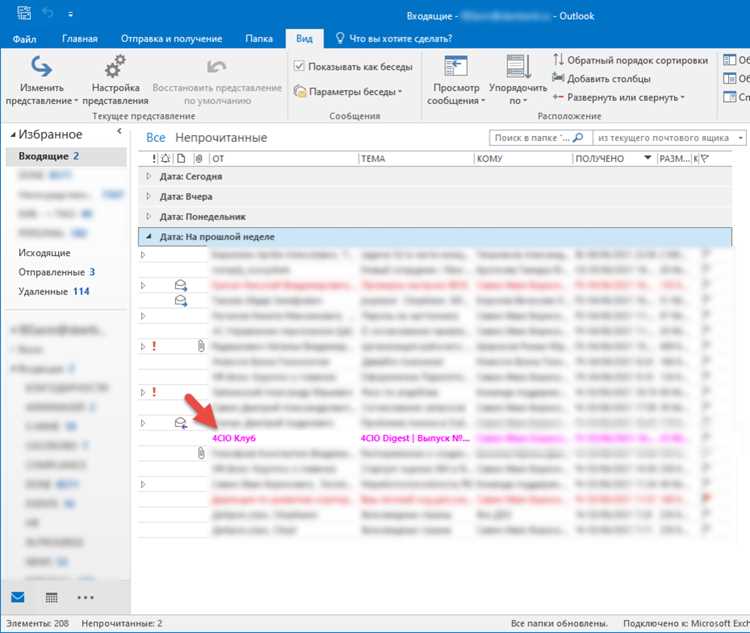Open the Файл tab
Screen dimensions: 750x633
(24, 39)
